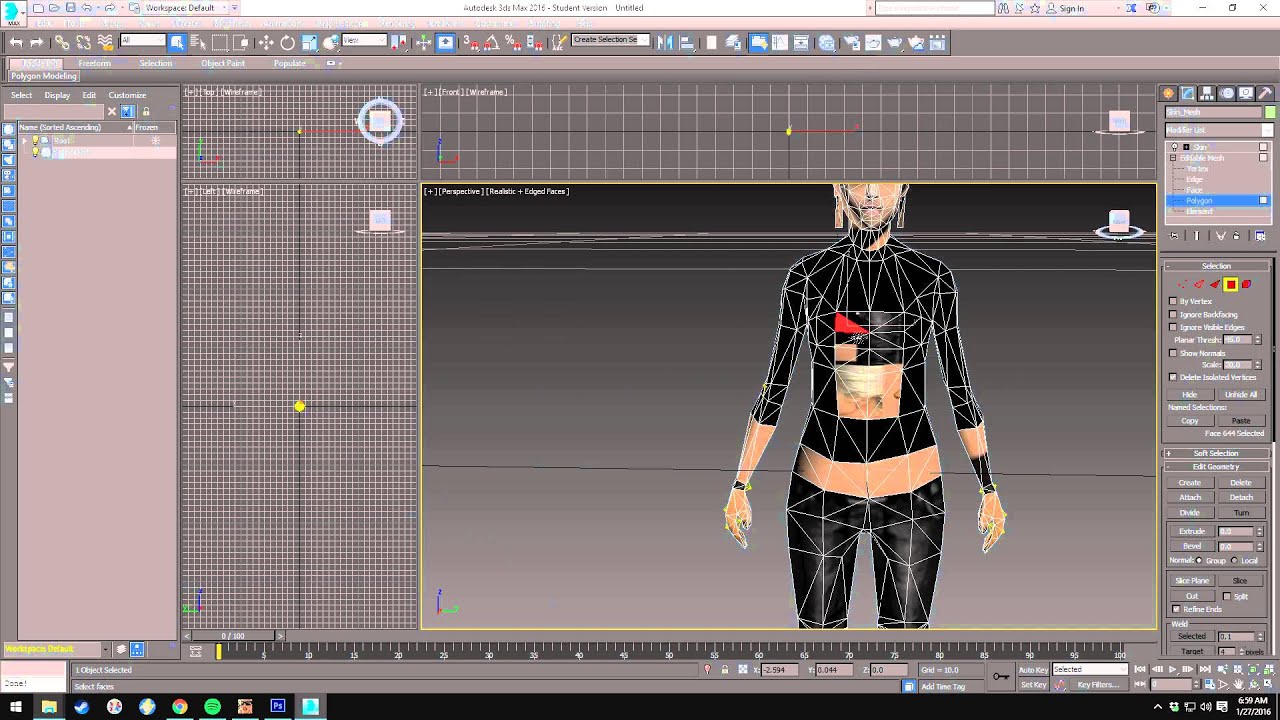Enable the By Vertex checkbox
Screen dimensions: 1280x720
point(1173,301)
